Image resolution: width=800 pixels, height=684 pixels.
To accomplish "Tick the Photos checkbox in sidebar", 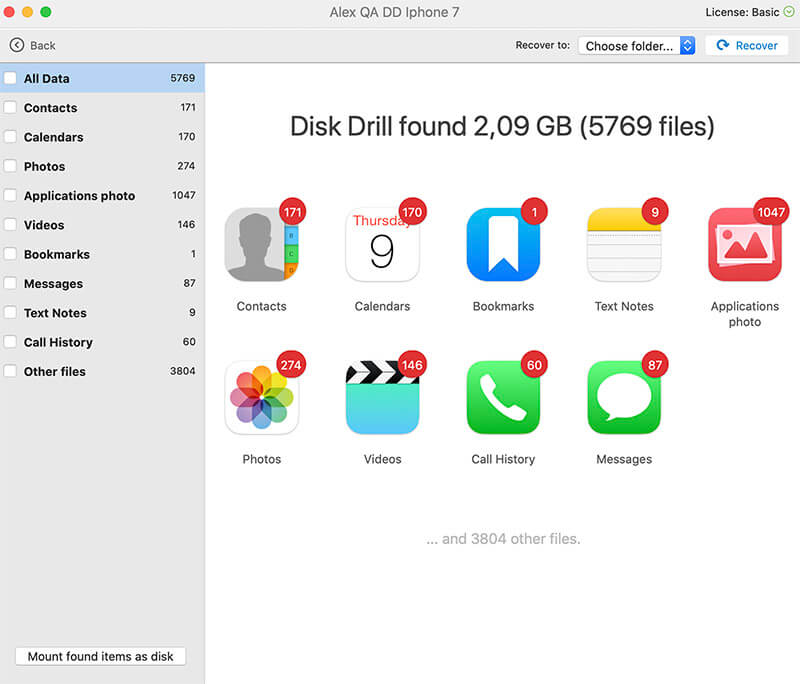I will pos(10,166).
